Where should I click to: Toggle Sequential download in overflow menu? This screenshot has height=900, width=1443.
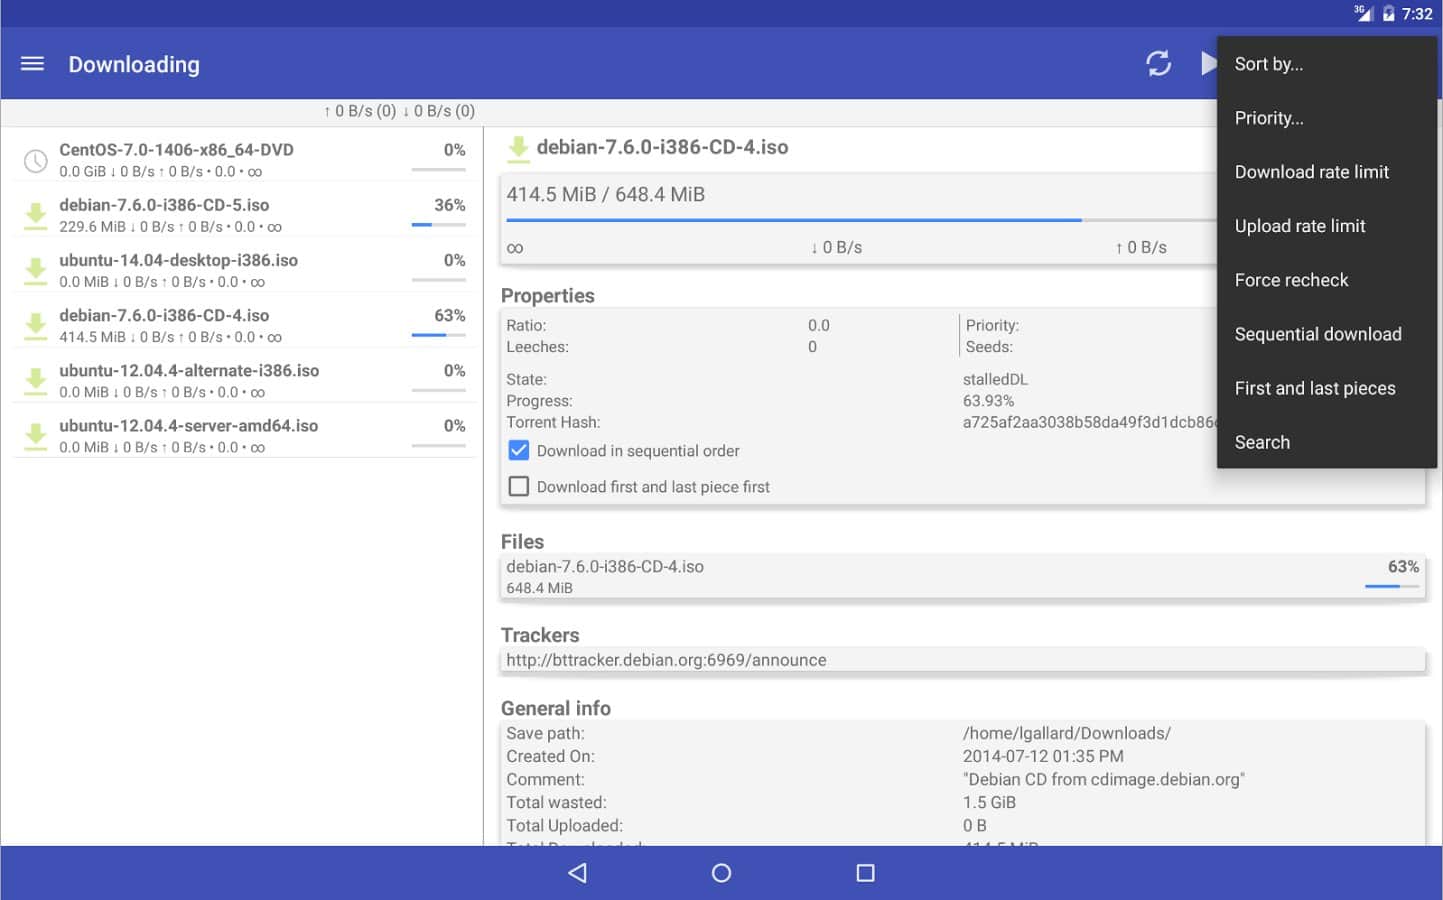1317,334
